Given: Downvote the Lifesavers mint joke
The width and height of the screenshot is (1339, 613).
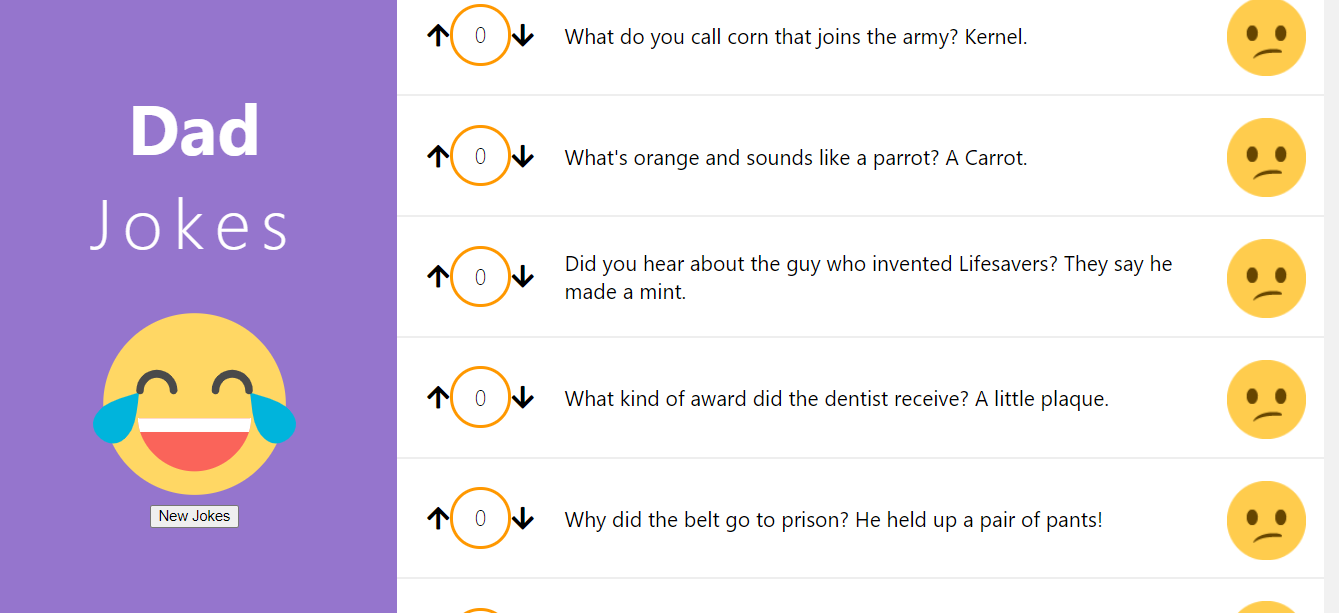Looking at the screenshot, I should (523, 277).
